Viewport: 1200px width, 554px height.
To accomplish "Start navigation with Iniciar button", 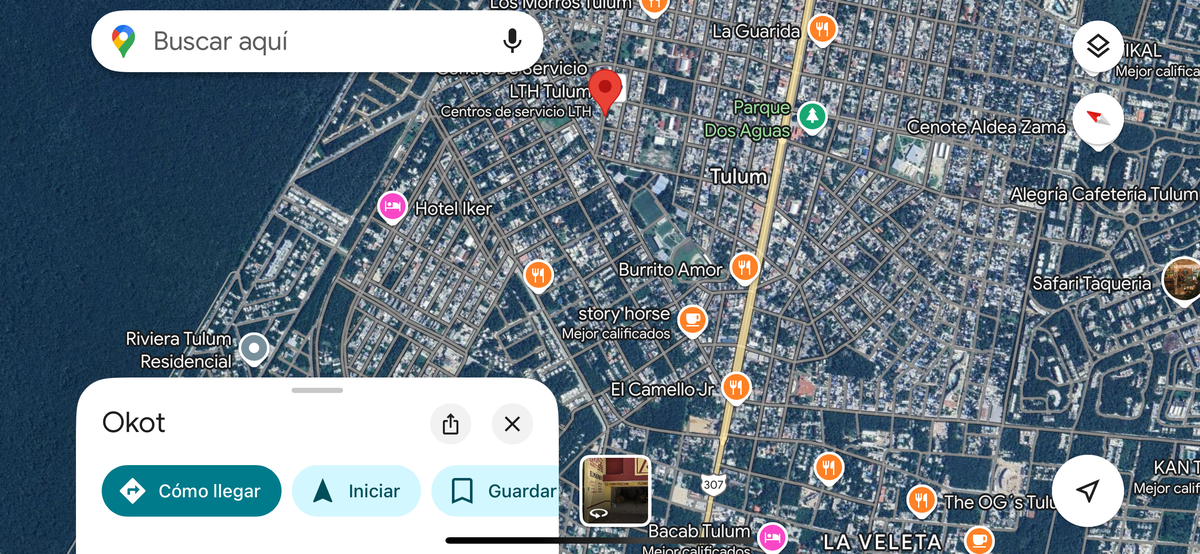I will (x=356, y=491).
